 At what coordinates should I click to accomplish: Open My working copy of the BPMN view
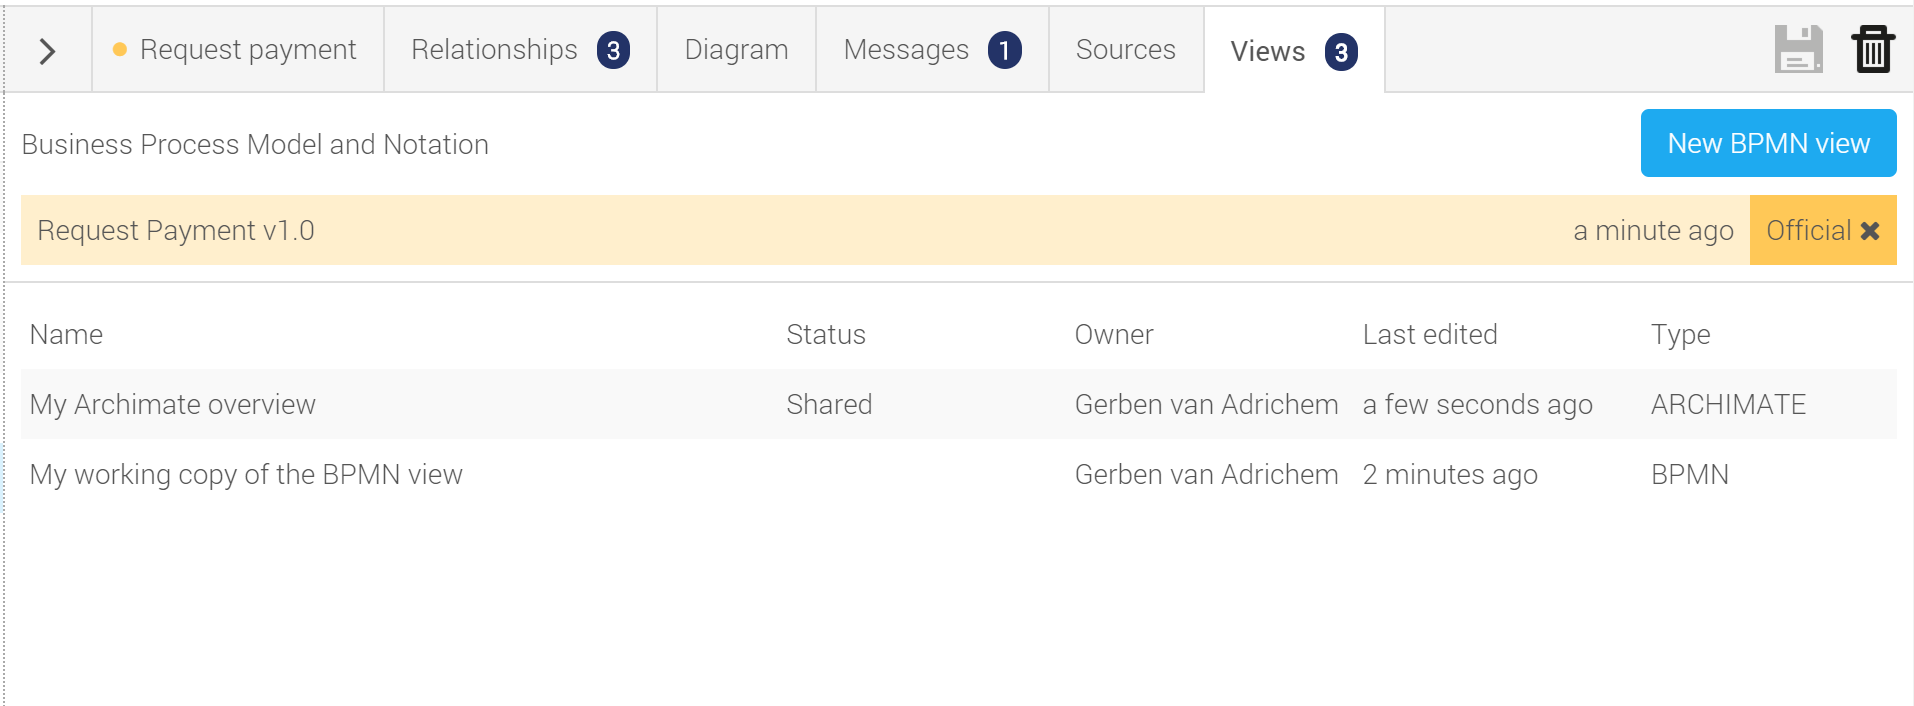click(x=958, y=474)
